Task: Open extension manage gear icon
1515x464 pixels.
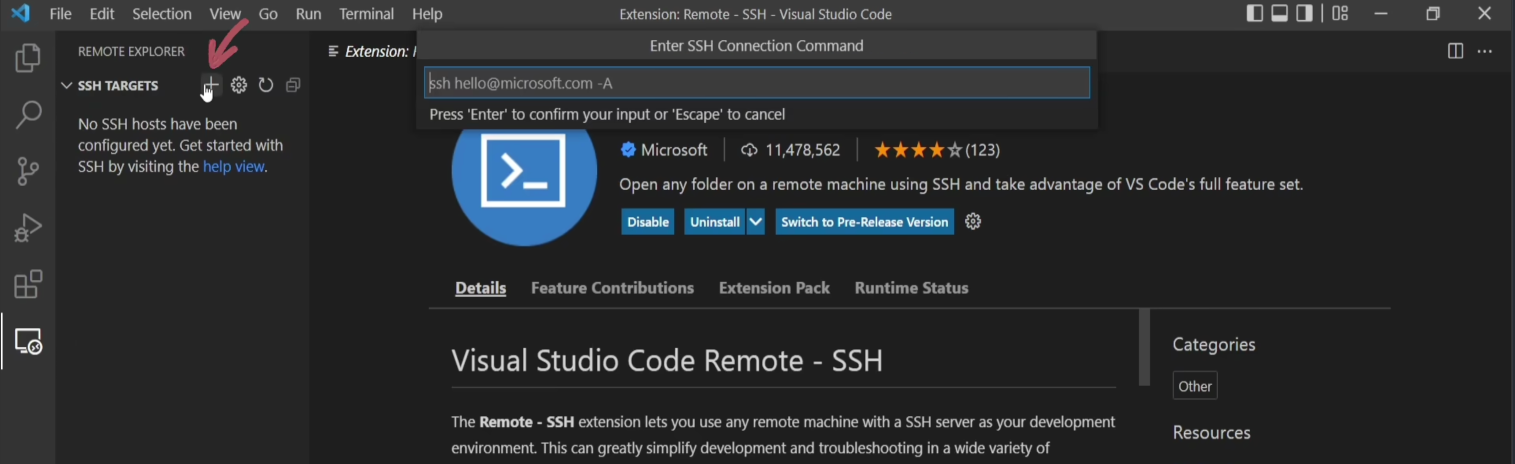Action: point(973,222)
